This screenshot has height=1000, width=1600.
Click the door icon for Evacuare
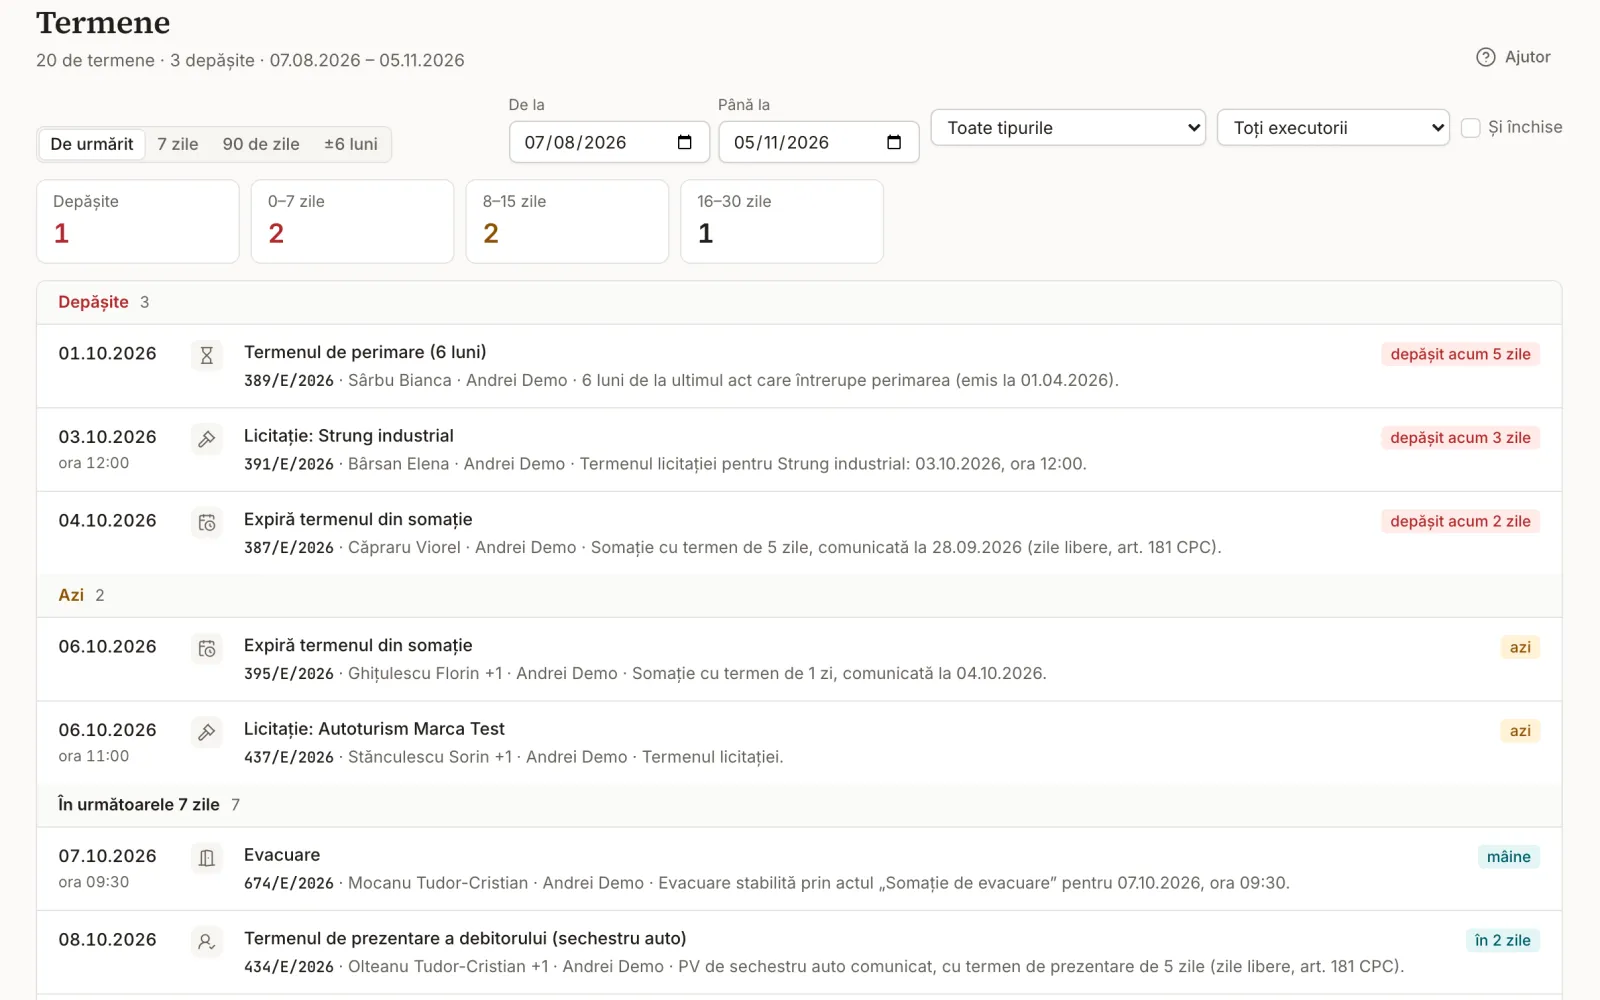coord(207,858)
